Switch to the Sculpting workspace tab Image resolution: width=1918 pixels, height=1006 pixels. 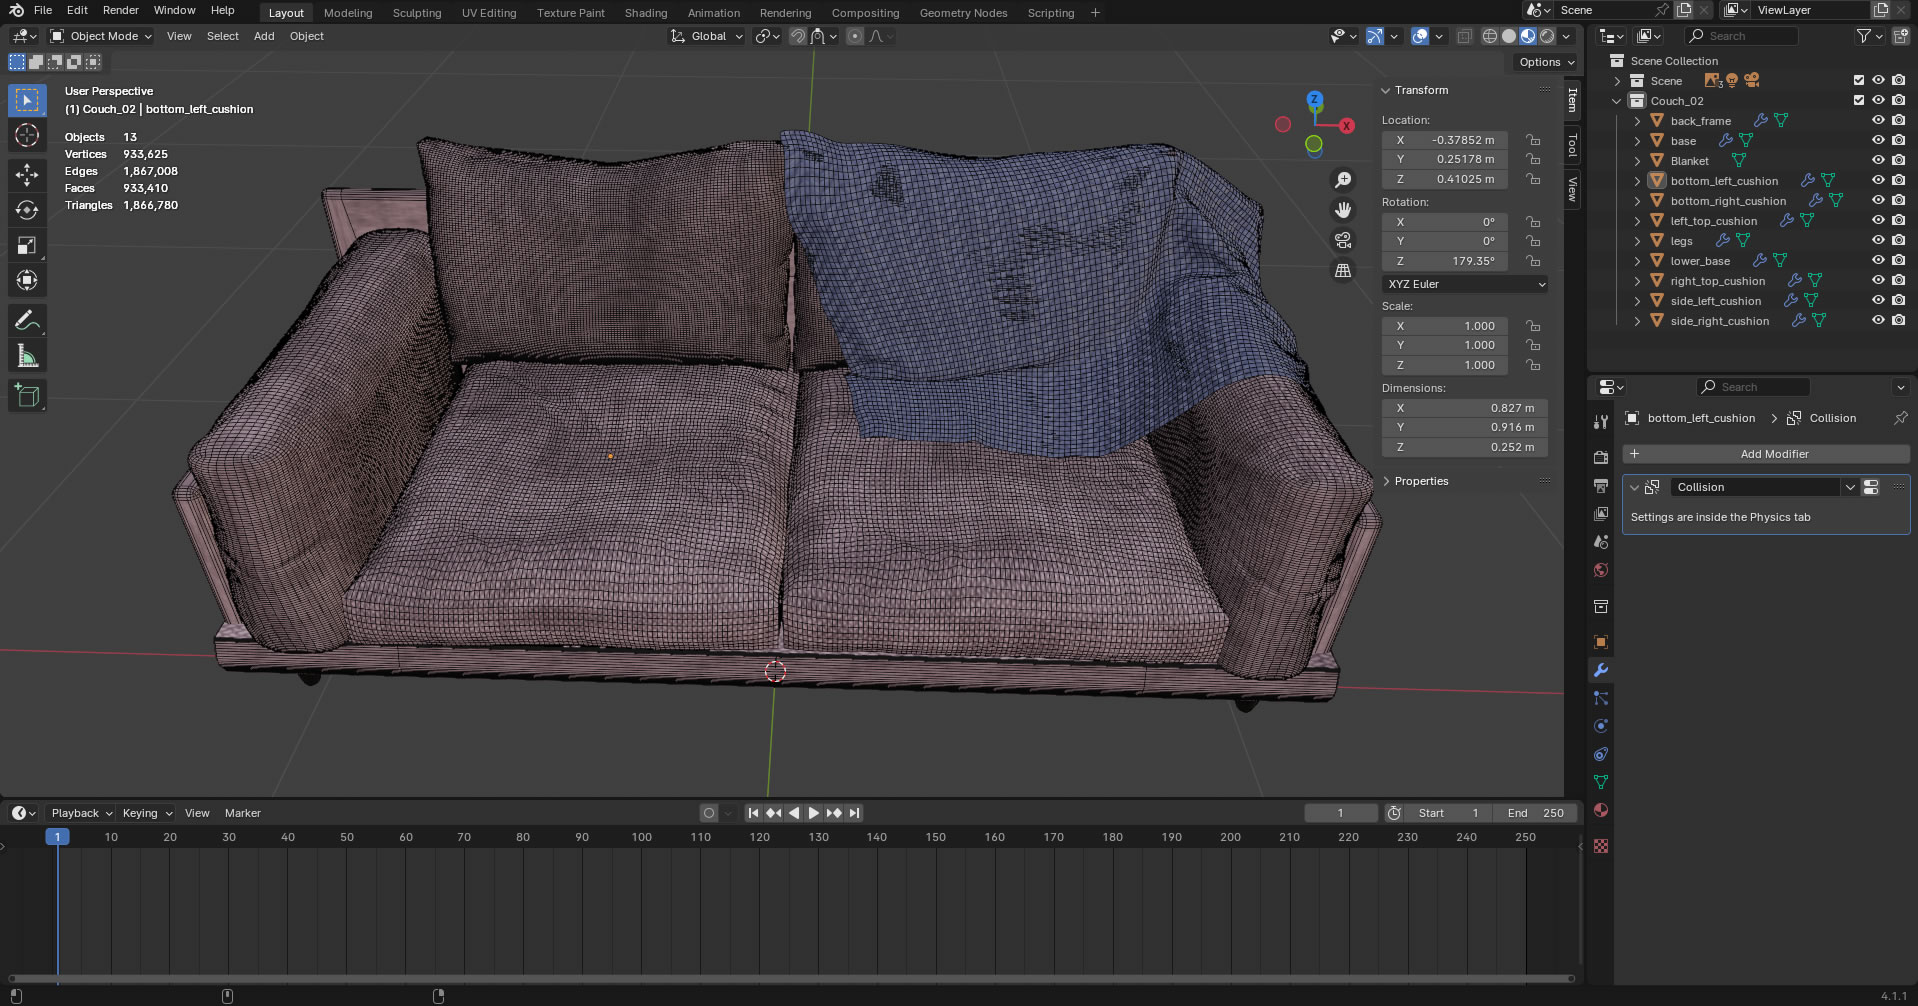coord(416,13)
